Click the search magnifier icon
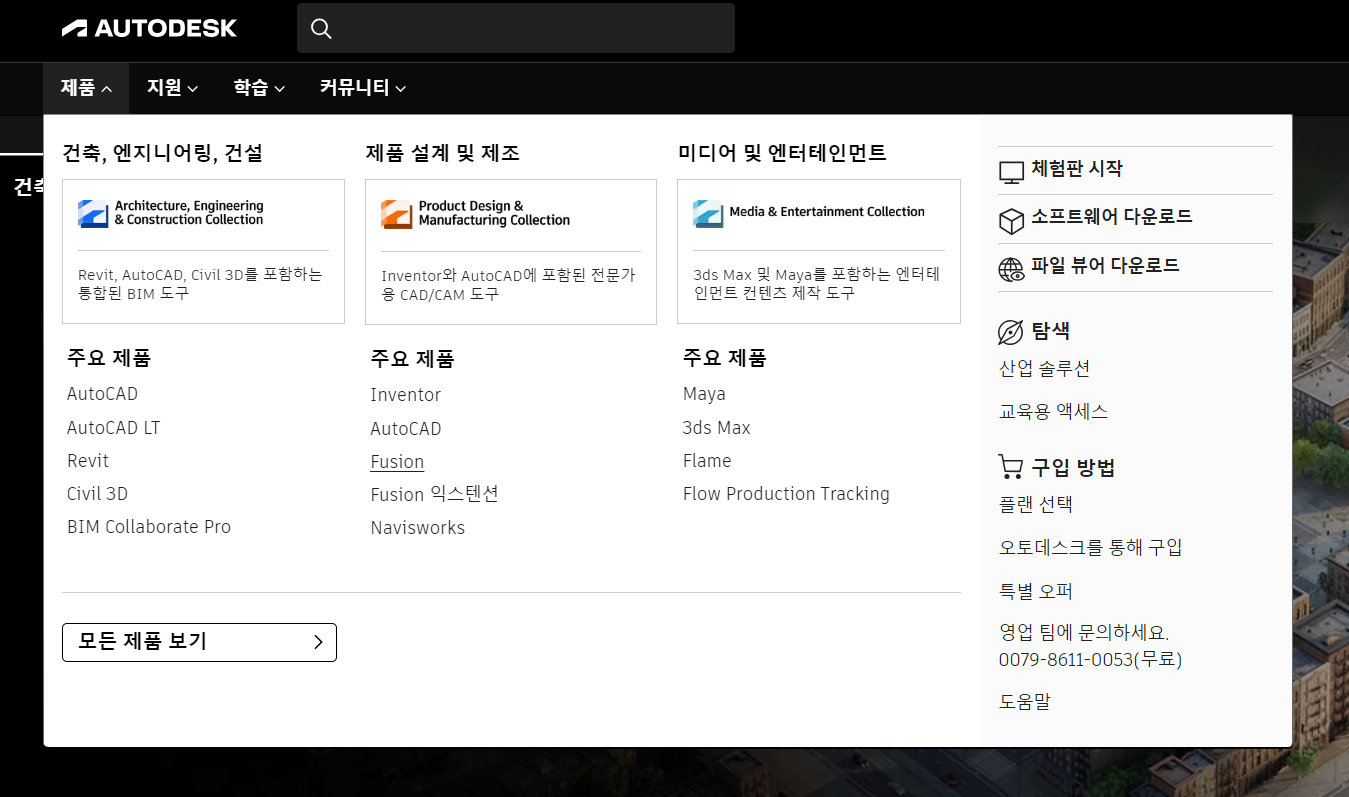The image size is (1349, 797). (321, 28)
